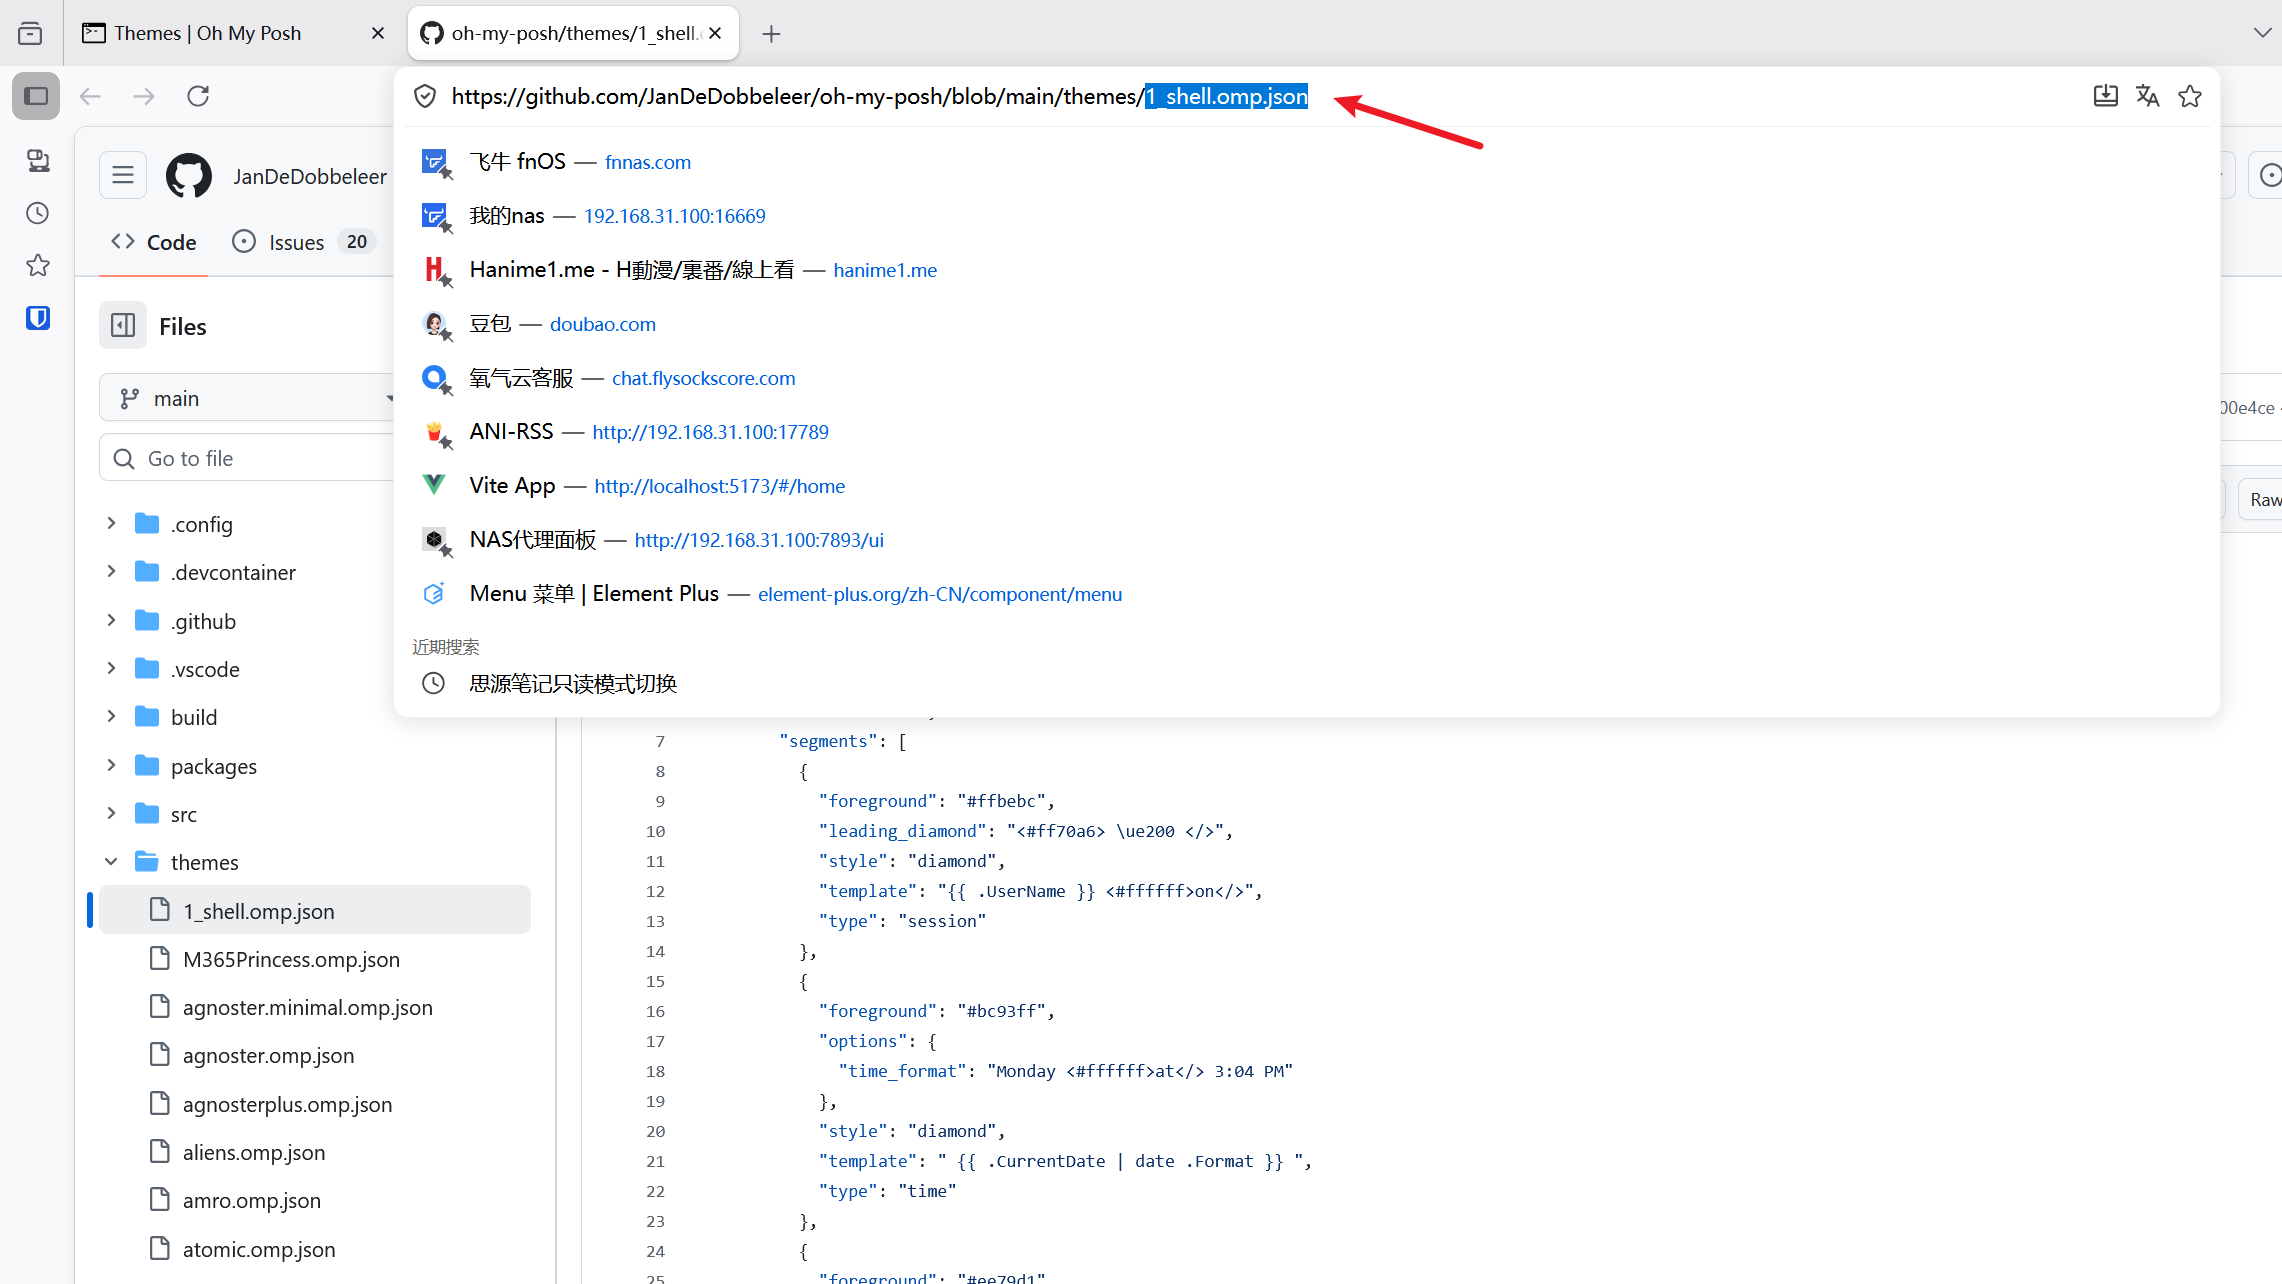Collapse the Files tree panel icon
2282x1284 pixels.
(123, 326)
